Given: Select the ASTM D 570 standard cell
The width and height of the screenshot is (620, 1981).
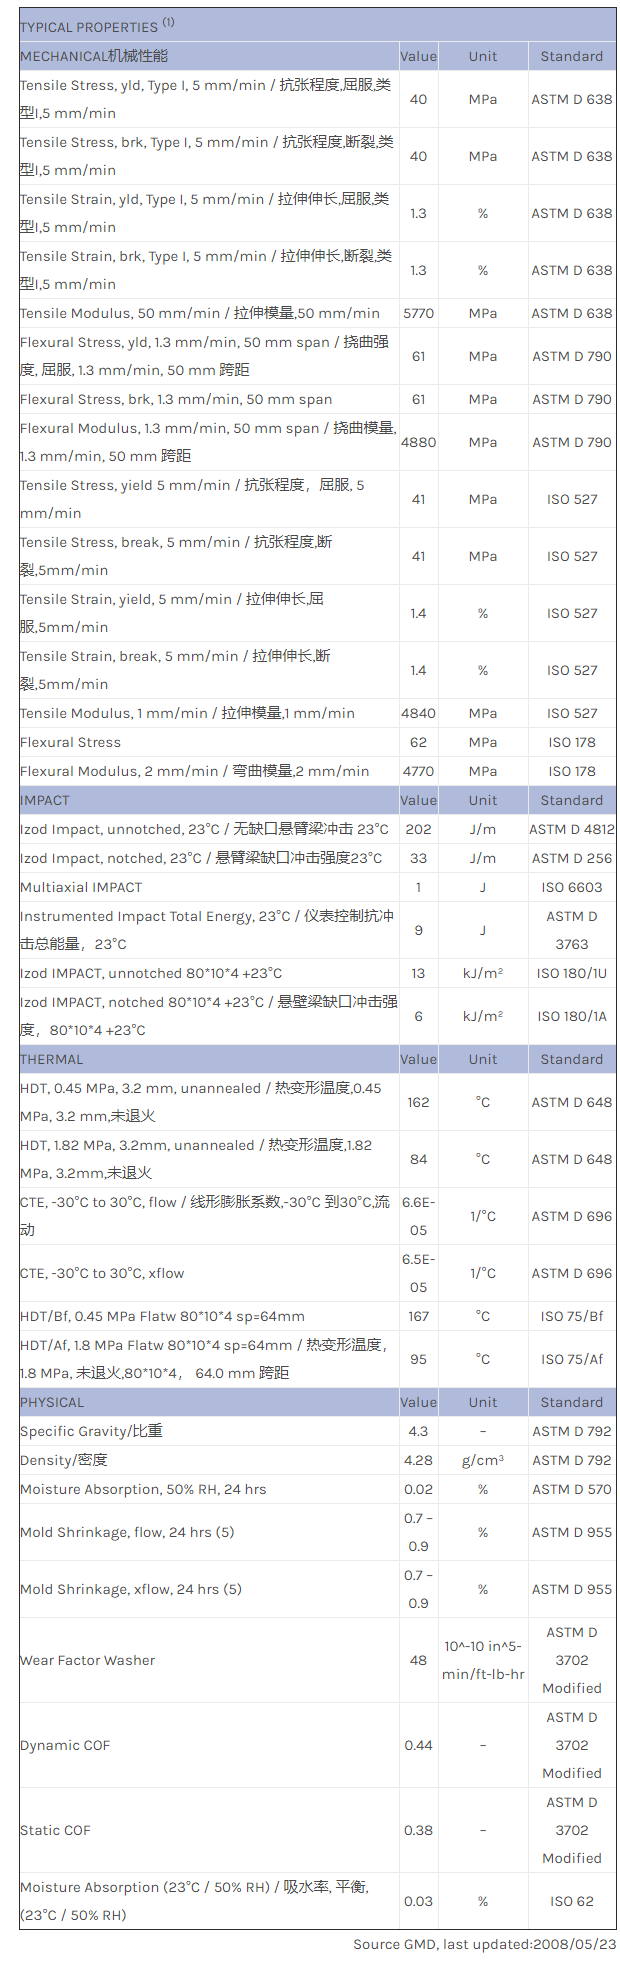Looking at the screenshot, I should tap(572, 1489).
